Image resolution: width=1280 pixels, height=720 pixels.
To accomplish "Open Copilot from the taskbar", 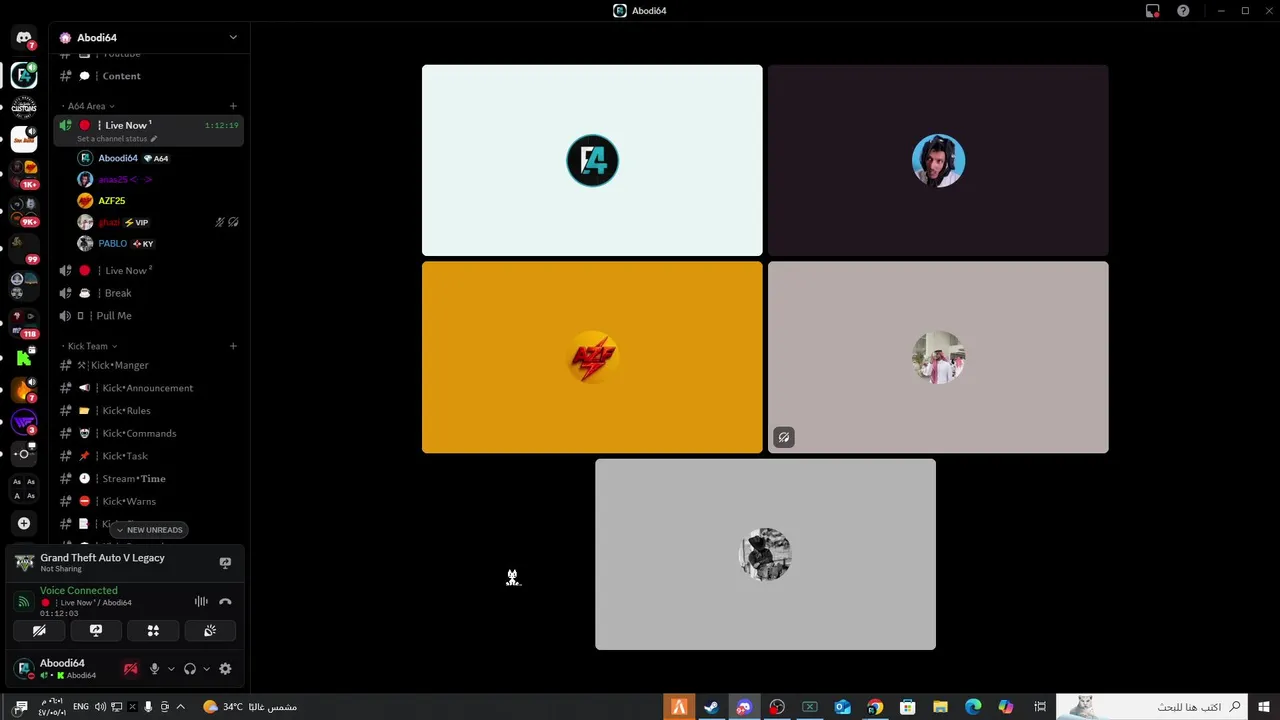I will [x=1006, y=707].
